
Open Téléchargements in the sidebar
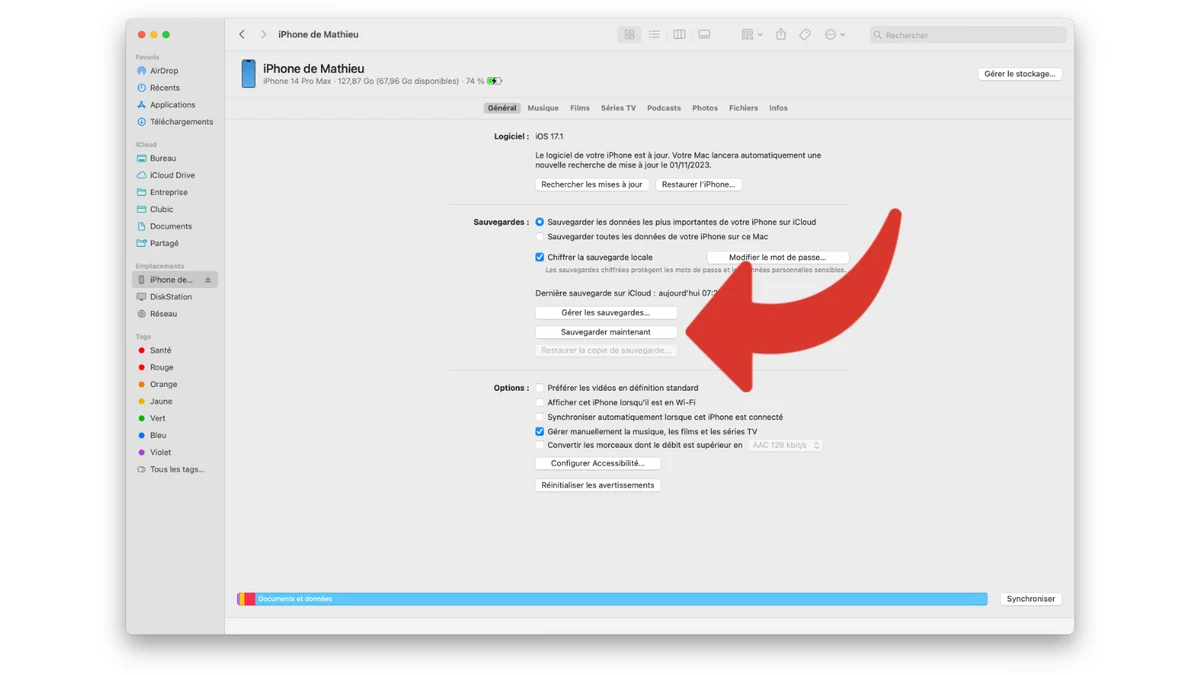pyautogui.click(x=181, y=122)
